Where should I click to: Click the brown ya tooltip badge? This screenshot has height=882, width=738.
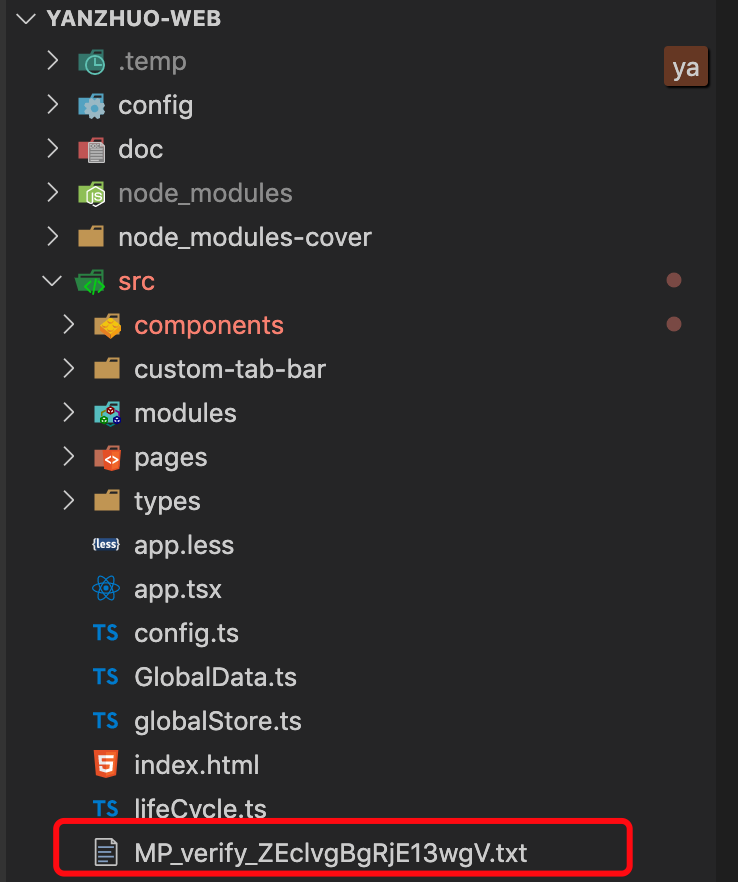pyautogui.click(x=686, y=67)
